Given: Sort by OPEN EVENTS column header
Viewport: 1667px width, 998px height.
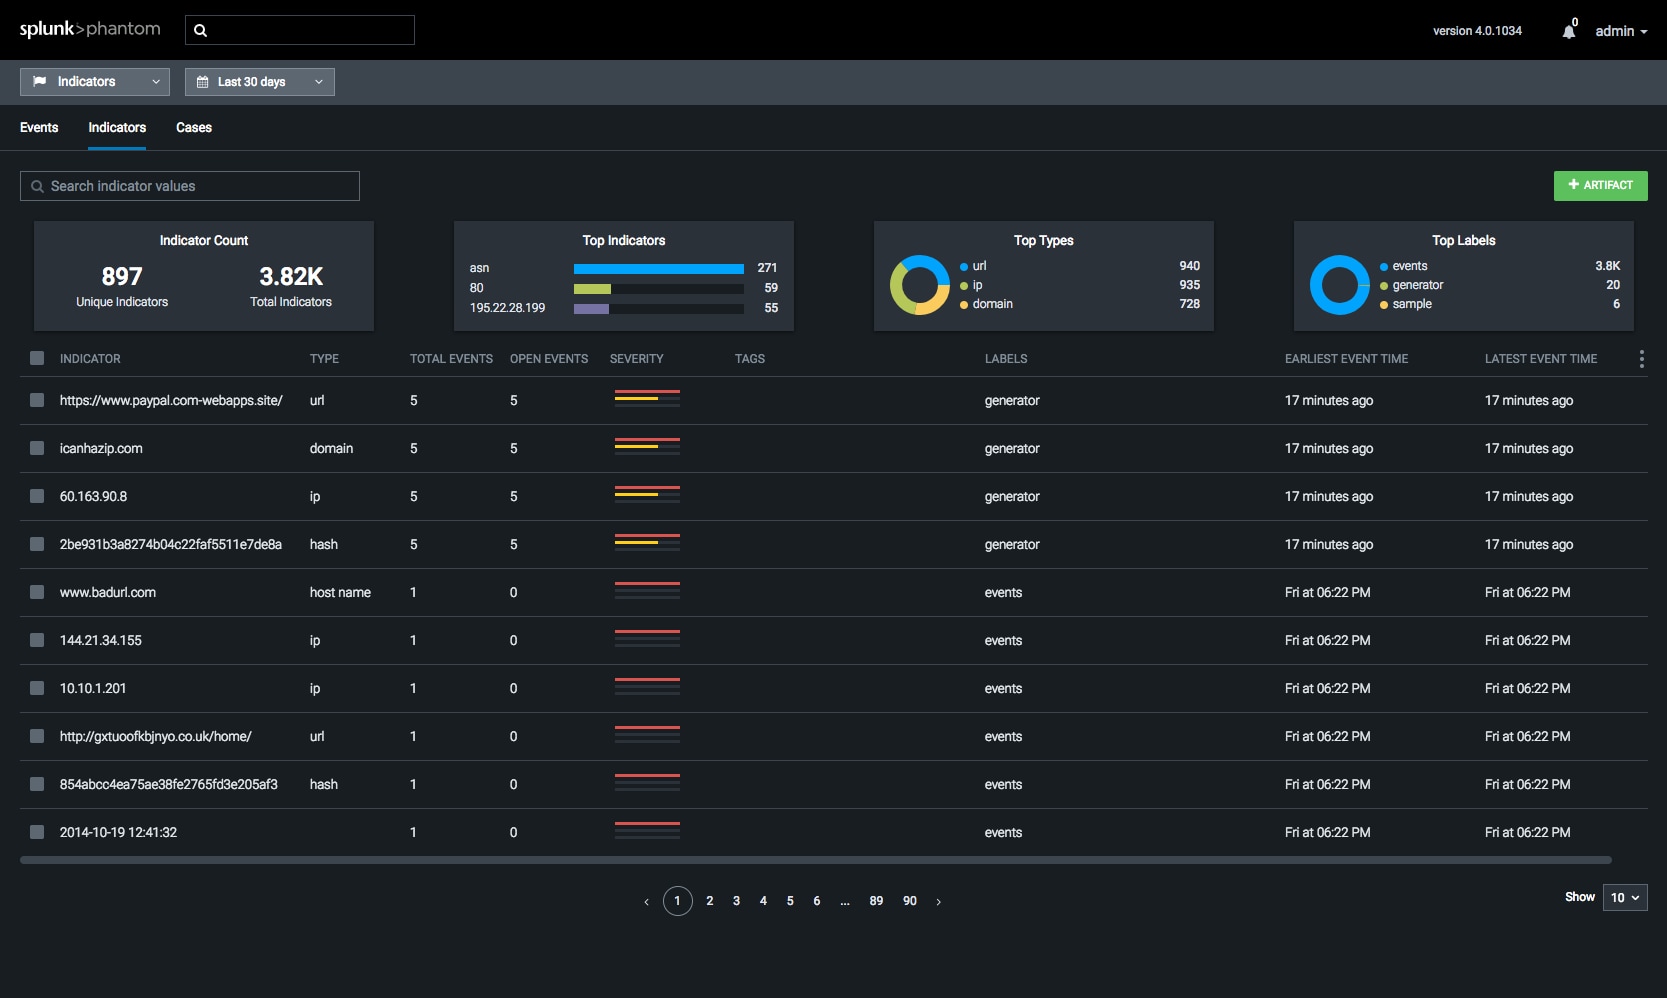Looking at the screenshot, I should tap(549, 359).
